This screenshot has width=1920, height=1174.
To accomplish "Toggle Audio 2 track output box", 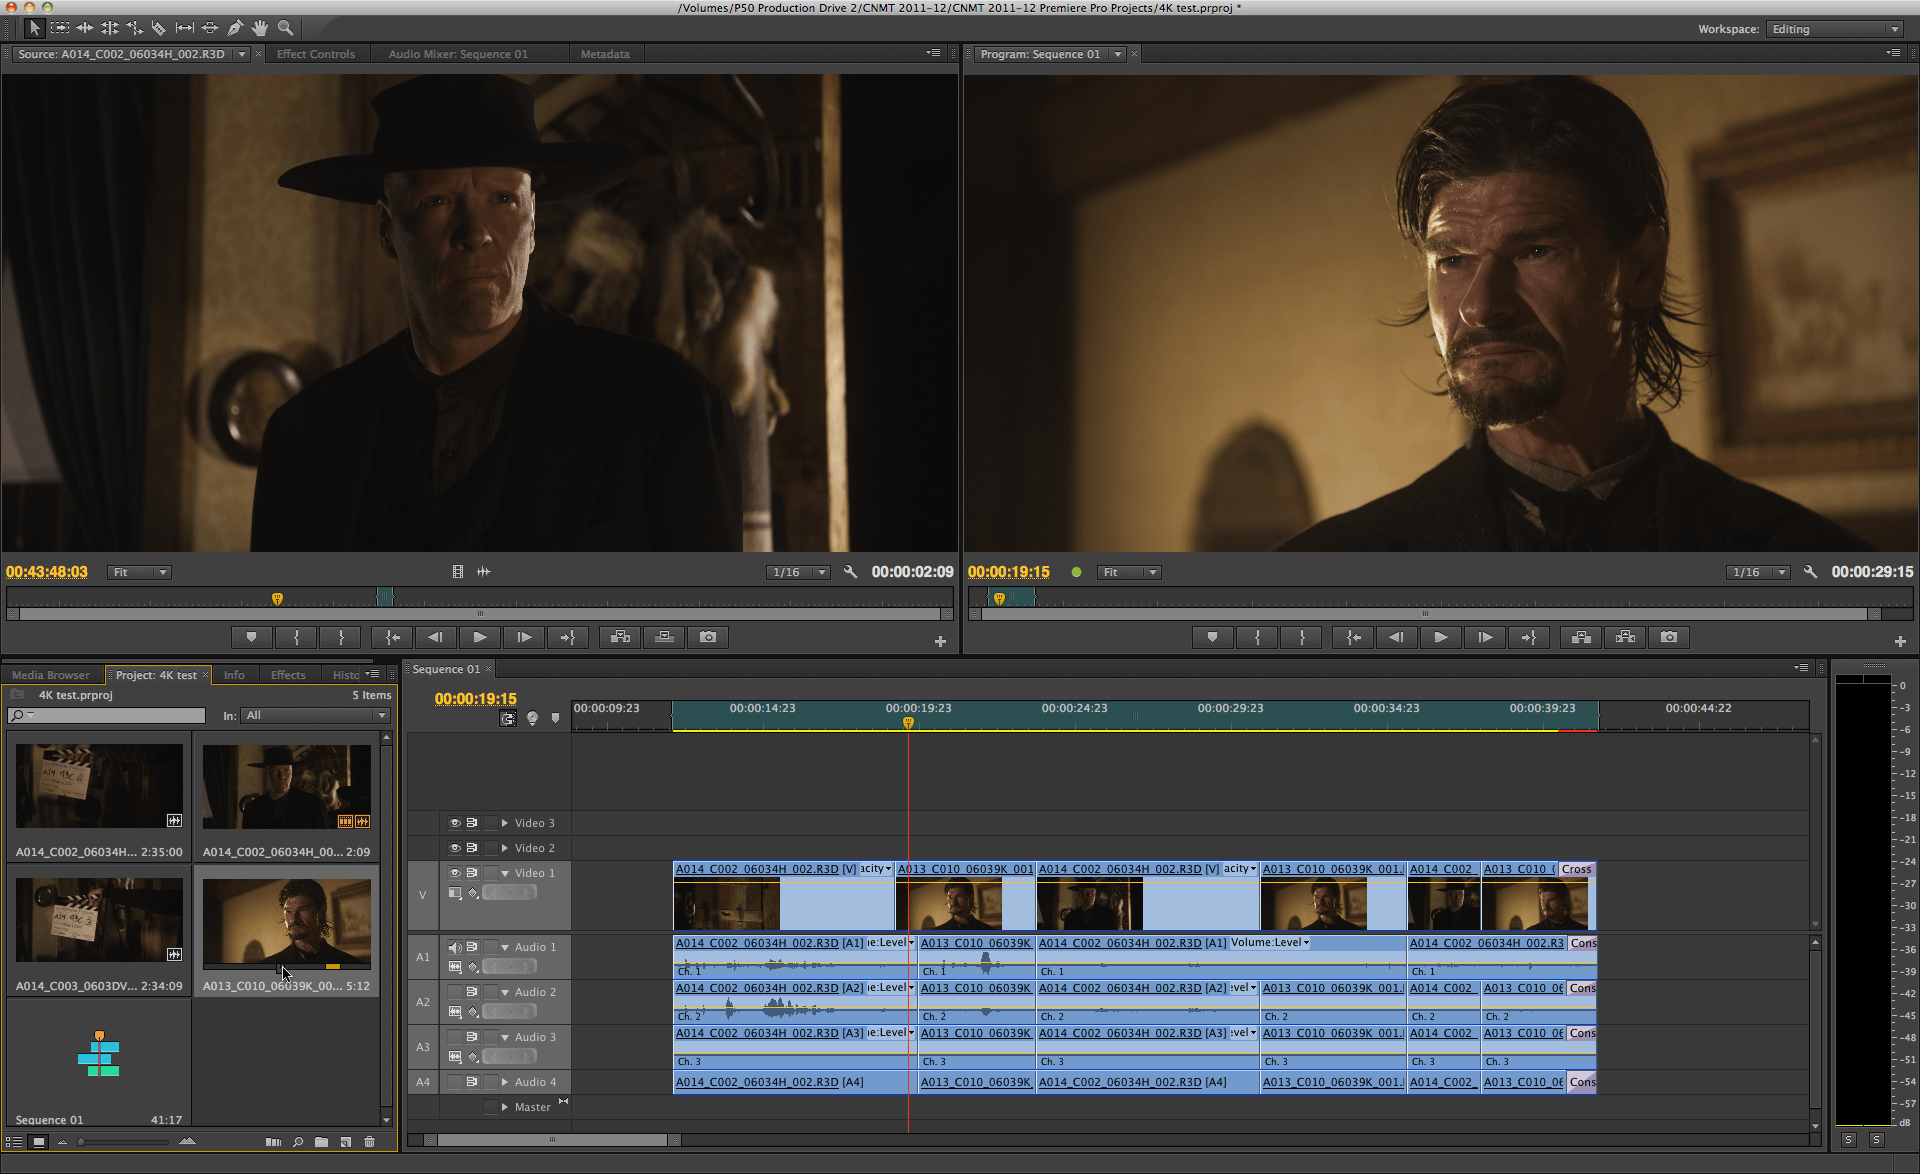I will (x=454, y=992).
